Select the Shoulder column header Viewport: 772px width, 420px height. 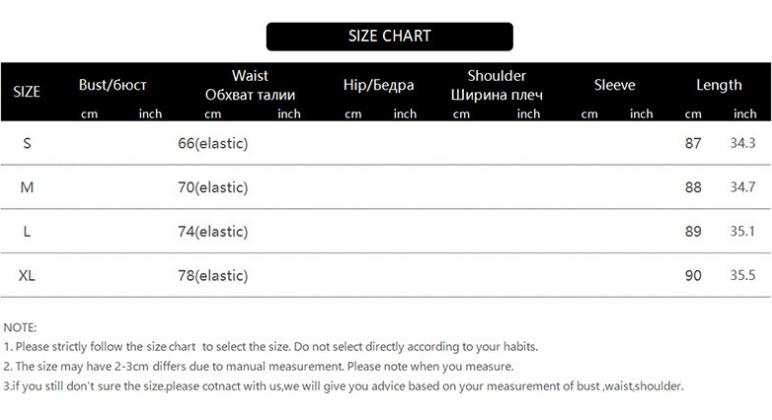(496, 76)
